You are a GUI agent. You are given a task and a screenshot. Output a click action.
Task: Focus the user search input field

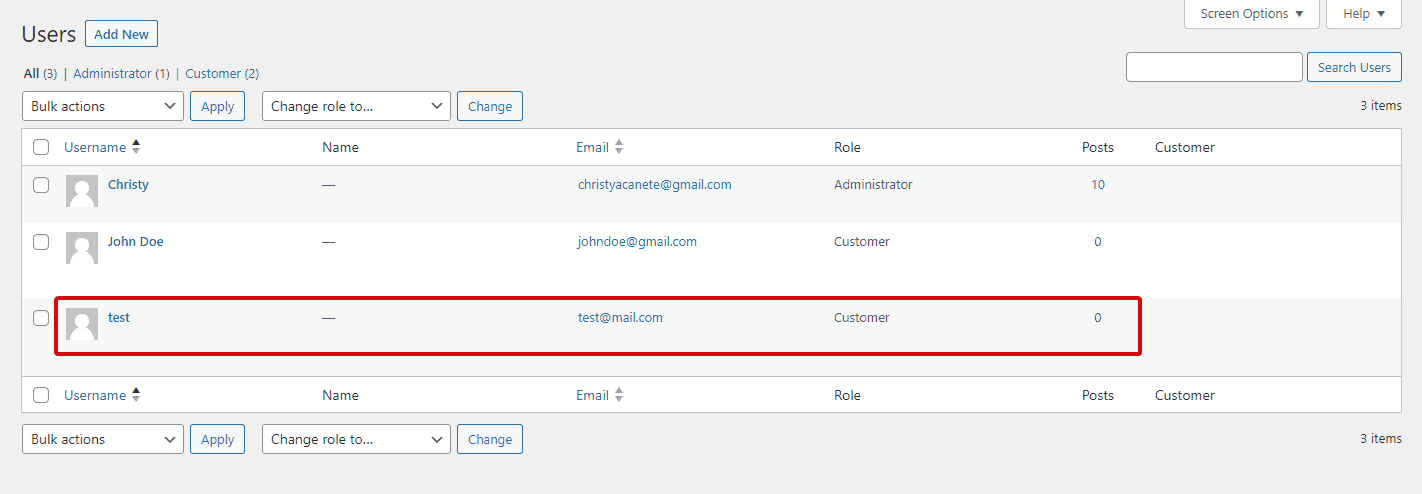(x=1213, y=67)
